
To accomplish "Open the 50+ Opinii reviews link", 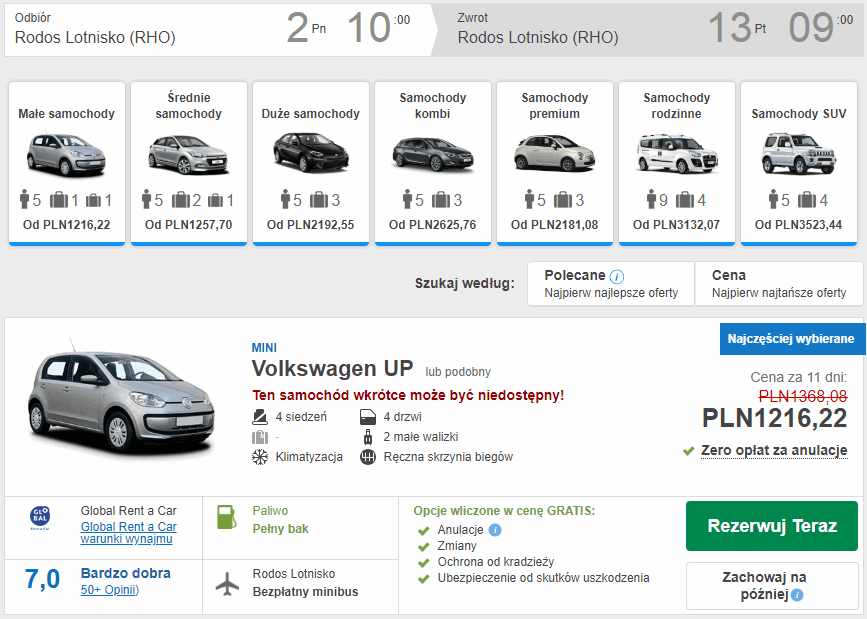I will (x=109, y=590).
